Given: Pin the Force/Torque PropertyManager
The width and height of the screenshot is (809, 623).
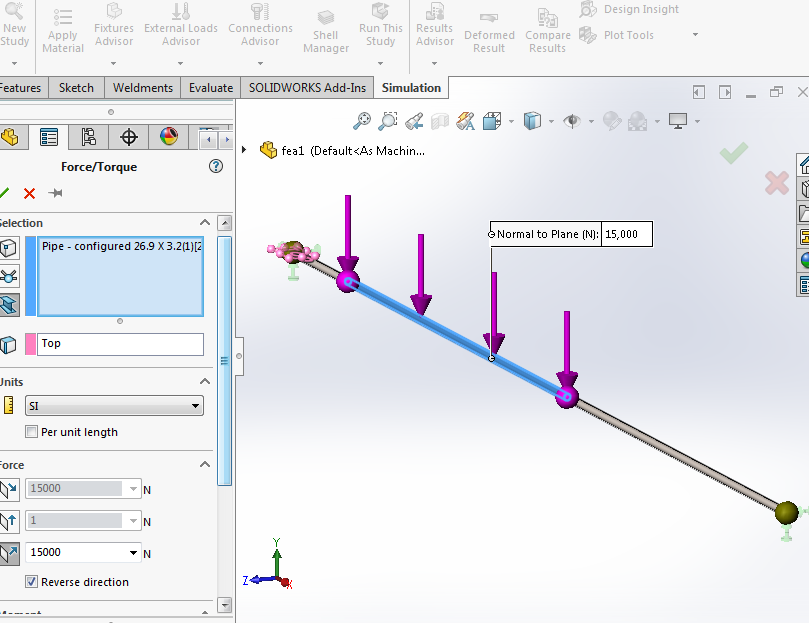Looking at the screenshot, I should click(55, 193).
